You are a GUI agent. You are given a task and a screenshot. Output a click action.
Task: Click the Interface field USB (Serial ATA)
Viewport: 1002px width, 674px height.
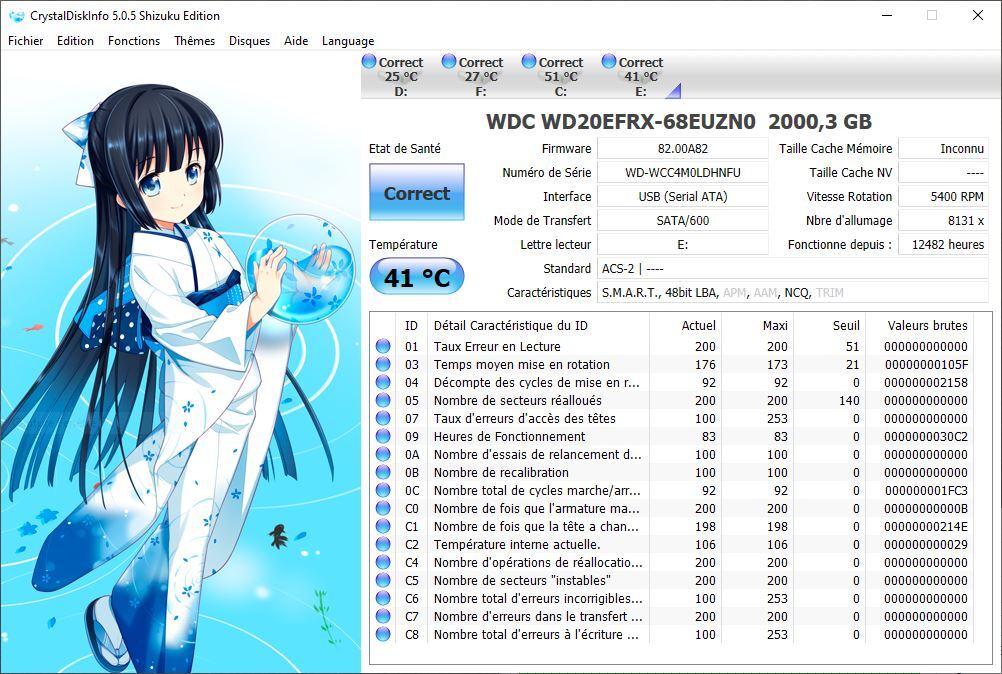[682, 197]
